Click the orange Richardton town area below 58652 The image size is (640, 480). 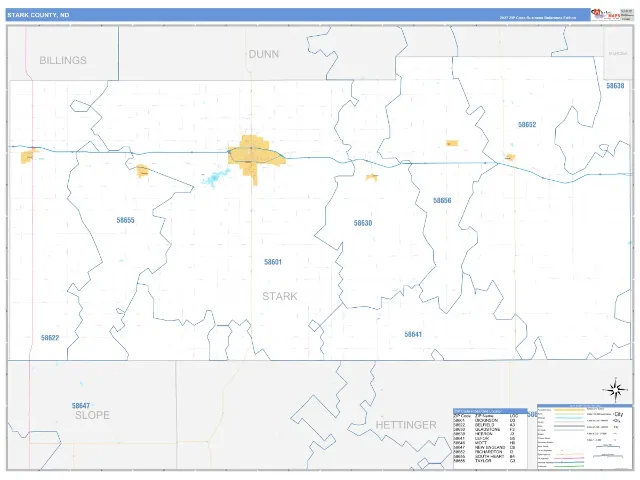510,157
